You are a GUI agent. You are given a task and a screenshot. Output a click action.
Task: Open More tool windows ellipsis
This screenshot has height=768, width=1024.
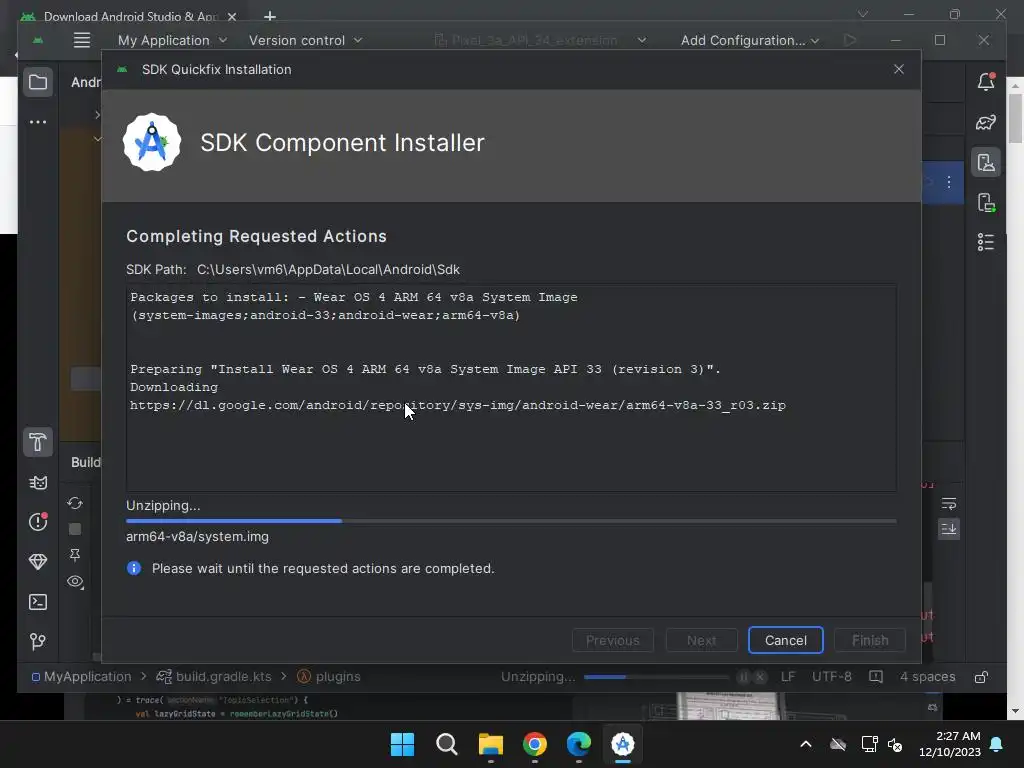click(x=38, y=122)
